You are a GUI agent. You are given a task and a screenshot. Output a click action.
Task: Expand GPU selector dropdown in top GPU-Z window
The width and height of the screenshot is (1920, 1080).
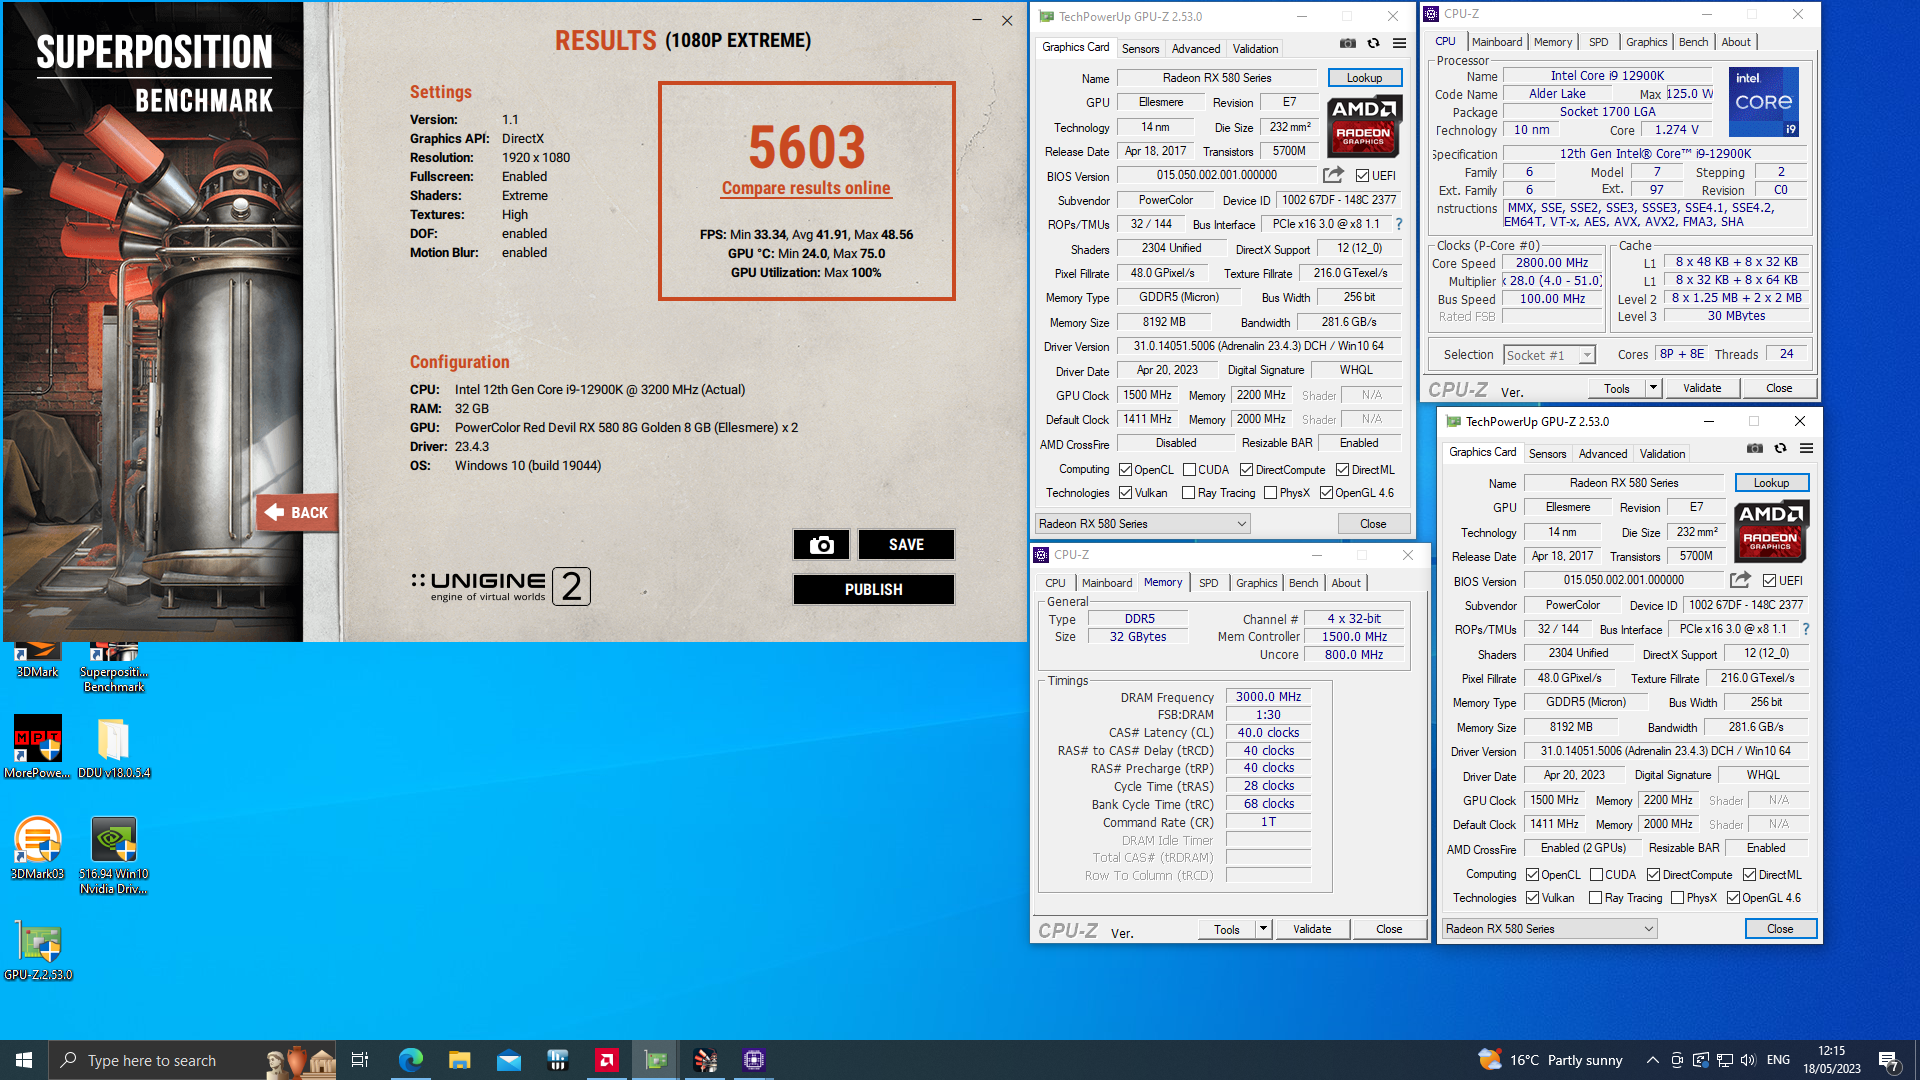(x=1142, y=524)
